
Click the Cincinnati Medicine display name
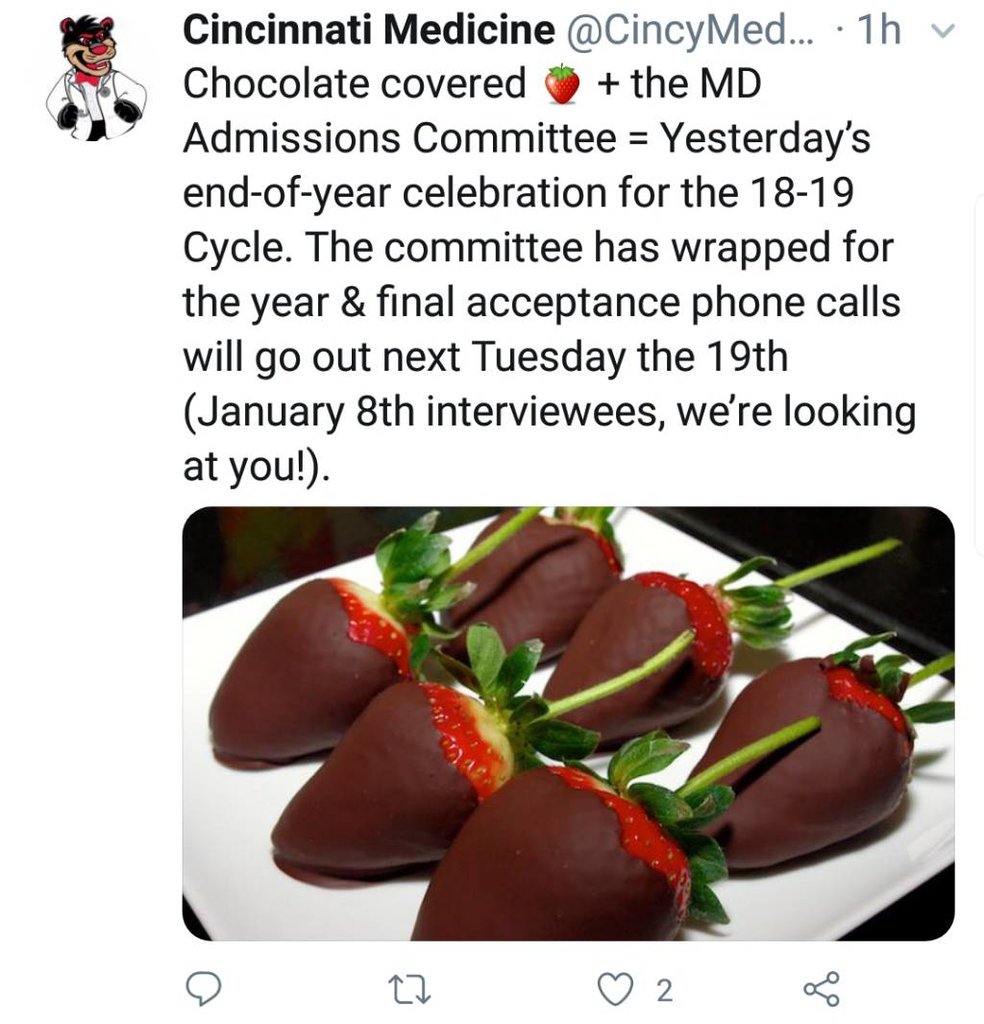coord(367,32)
